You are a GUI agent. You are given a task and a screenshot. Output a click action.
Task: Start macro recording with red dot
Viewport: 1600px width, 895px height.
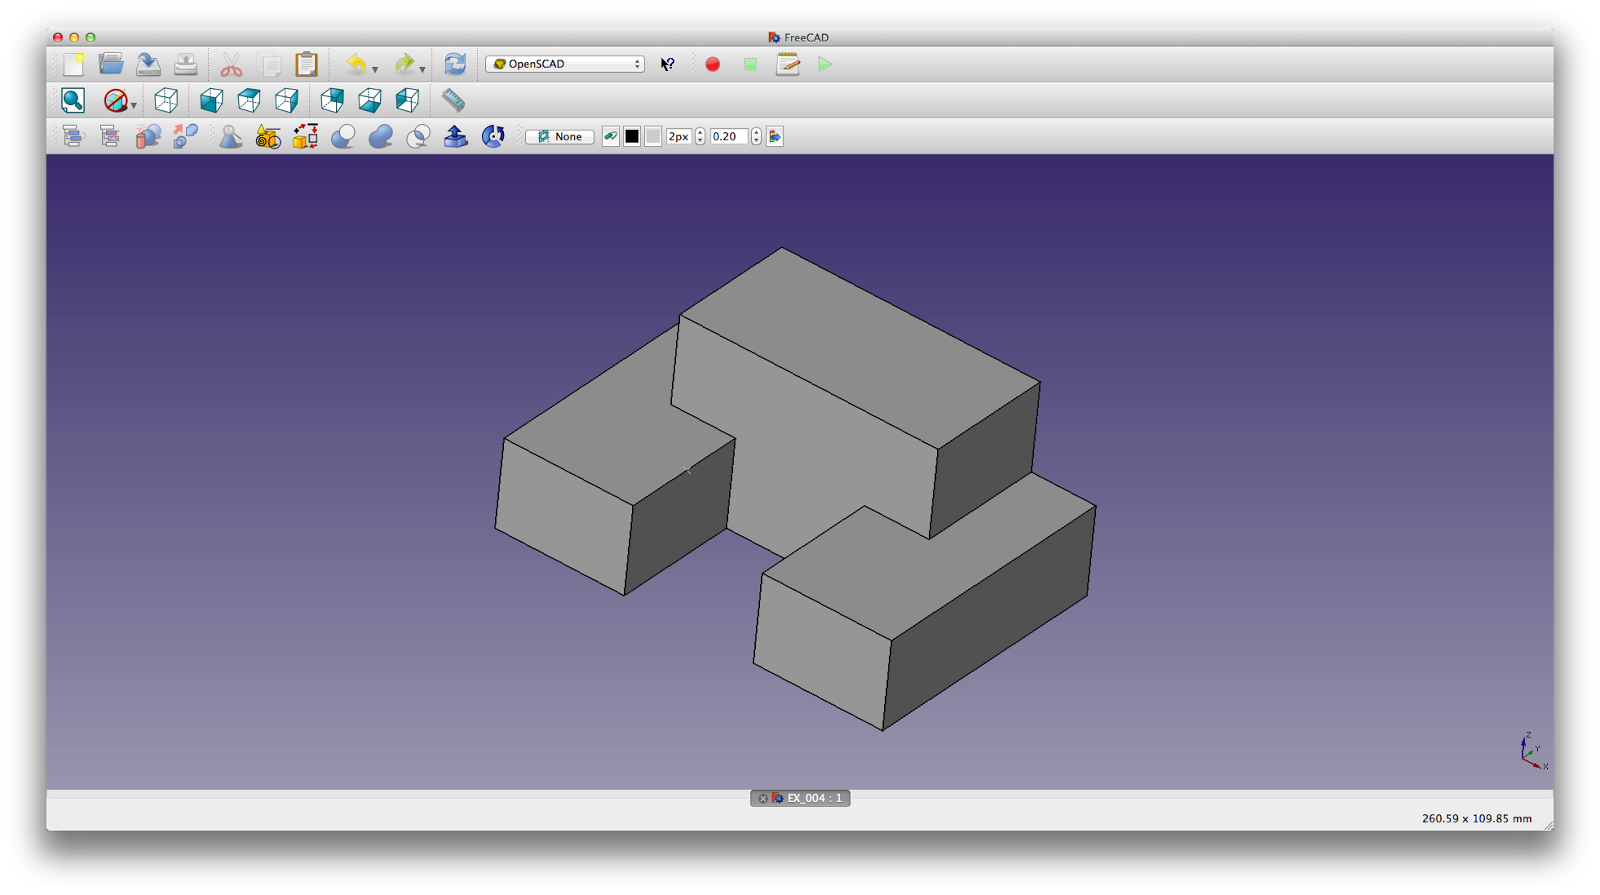pos(712,65)
